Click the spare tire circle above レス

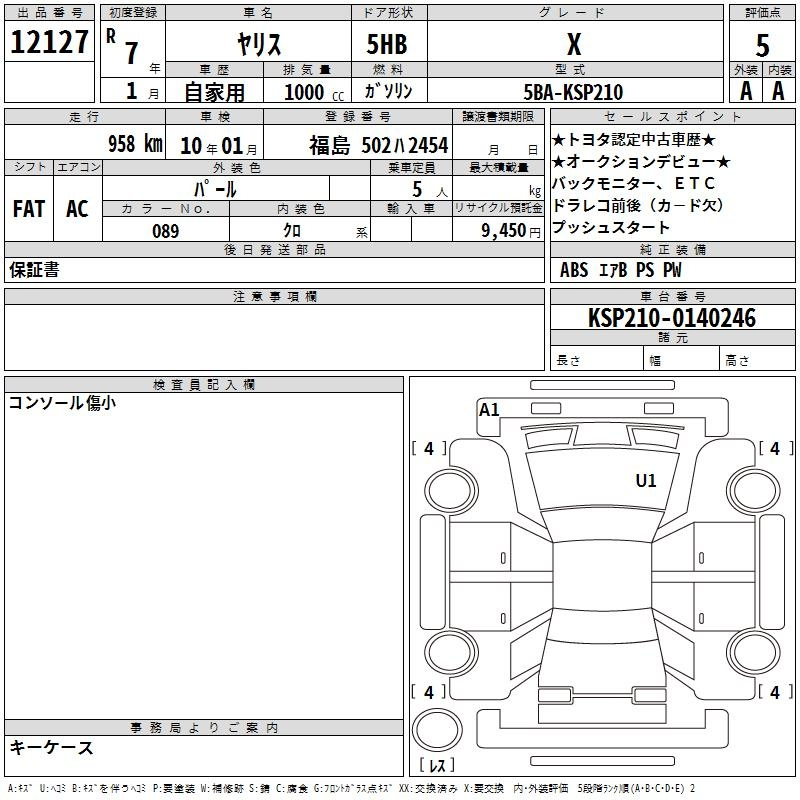(437, 730)
